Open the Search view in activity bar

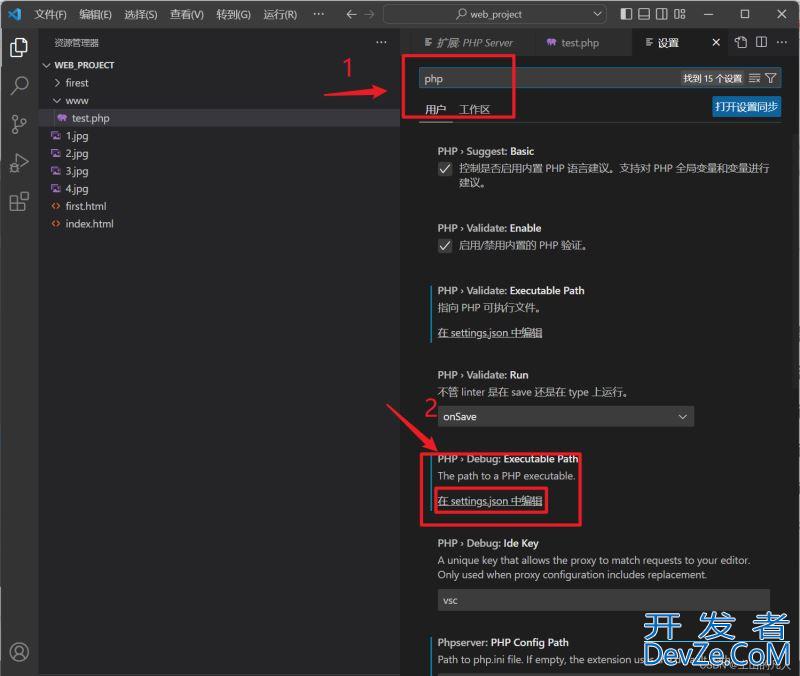19,86
